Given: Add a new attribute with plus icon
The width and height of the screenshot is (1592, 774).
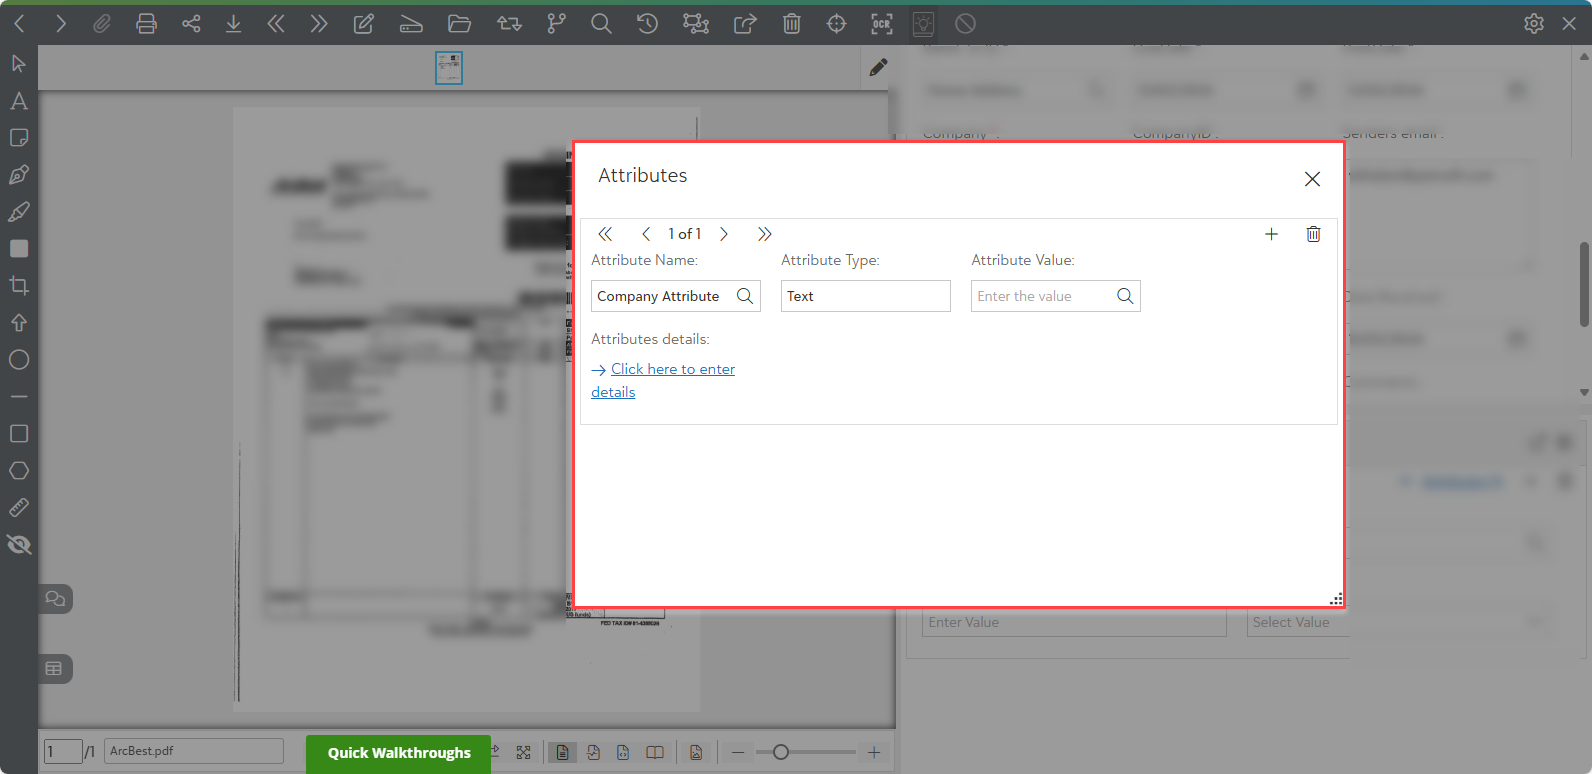Looking at the screenshot, I should pyautogui.click(x=1271, y=234).
